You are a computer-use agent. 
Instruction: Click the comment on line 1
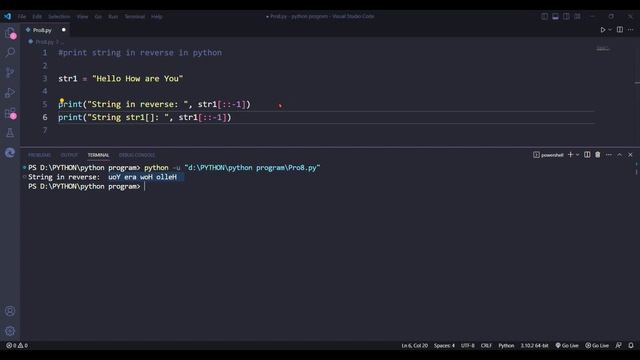pos(140,53)
